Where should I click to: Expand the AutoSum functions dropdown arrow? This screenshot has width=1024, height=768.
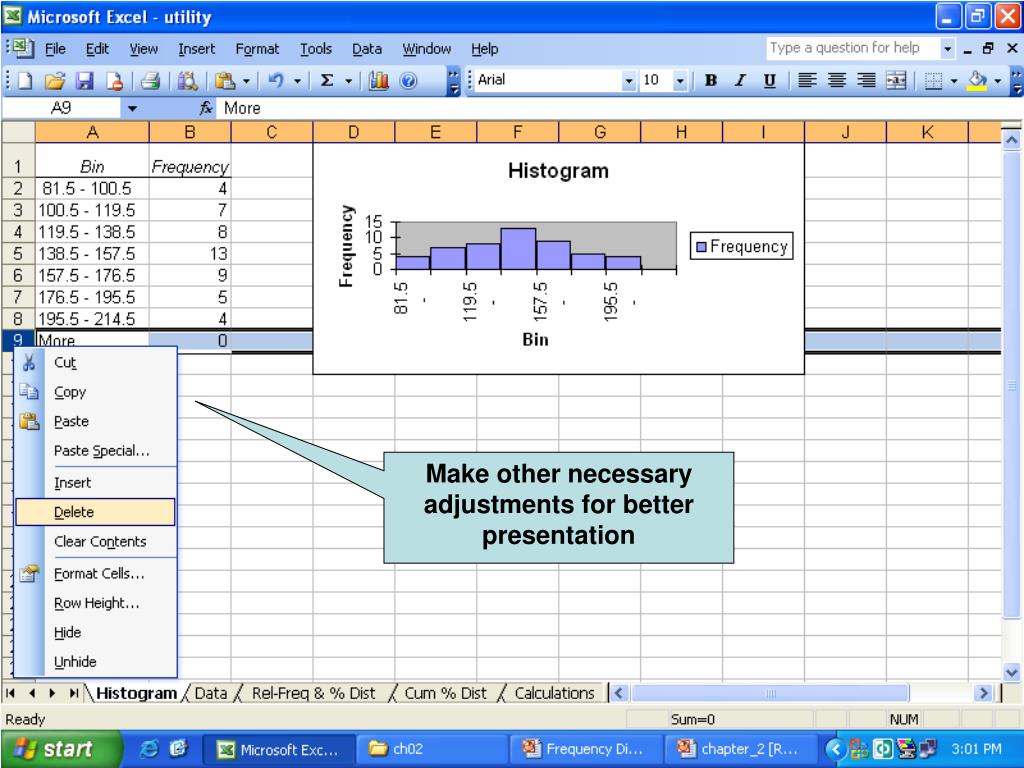tap(349, 81)
